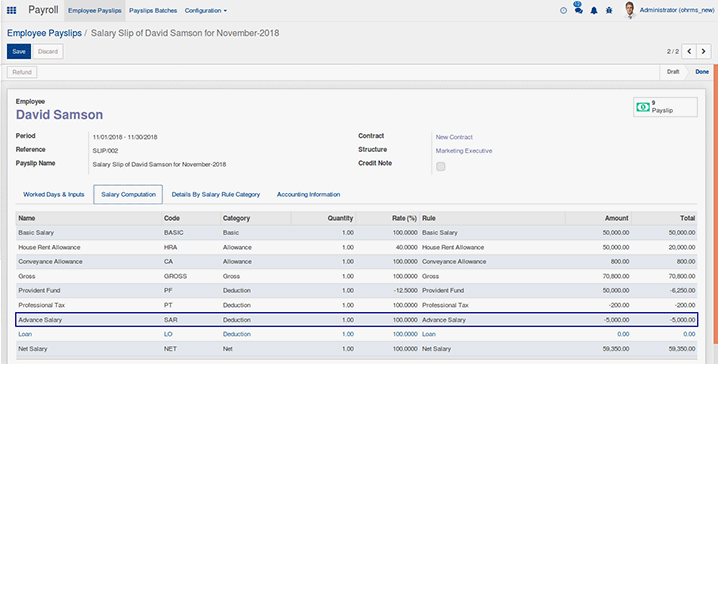This screenshot has height=596, width=718.
Task: Click the green Payslip money icon
Action: coord(643,107)
